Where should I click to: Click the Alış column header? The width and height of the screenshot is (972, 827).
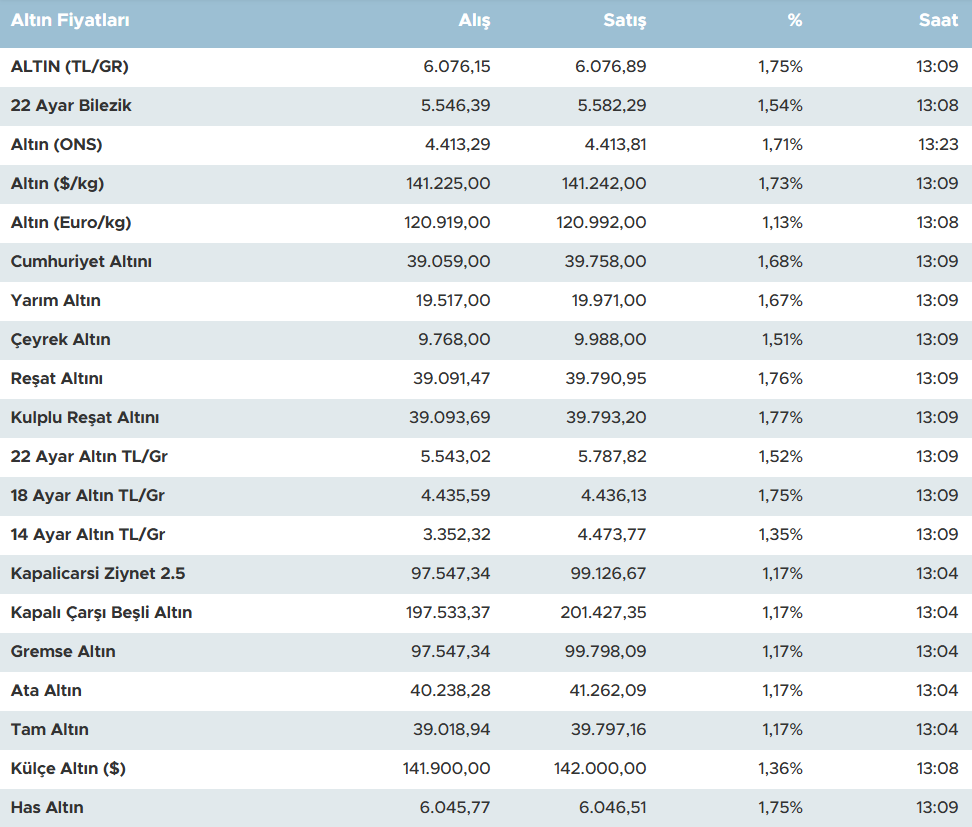click(474, 20)
